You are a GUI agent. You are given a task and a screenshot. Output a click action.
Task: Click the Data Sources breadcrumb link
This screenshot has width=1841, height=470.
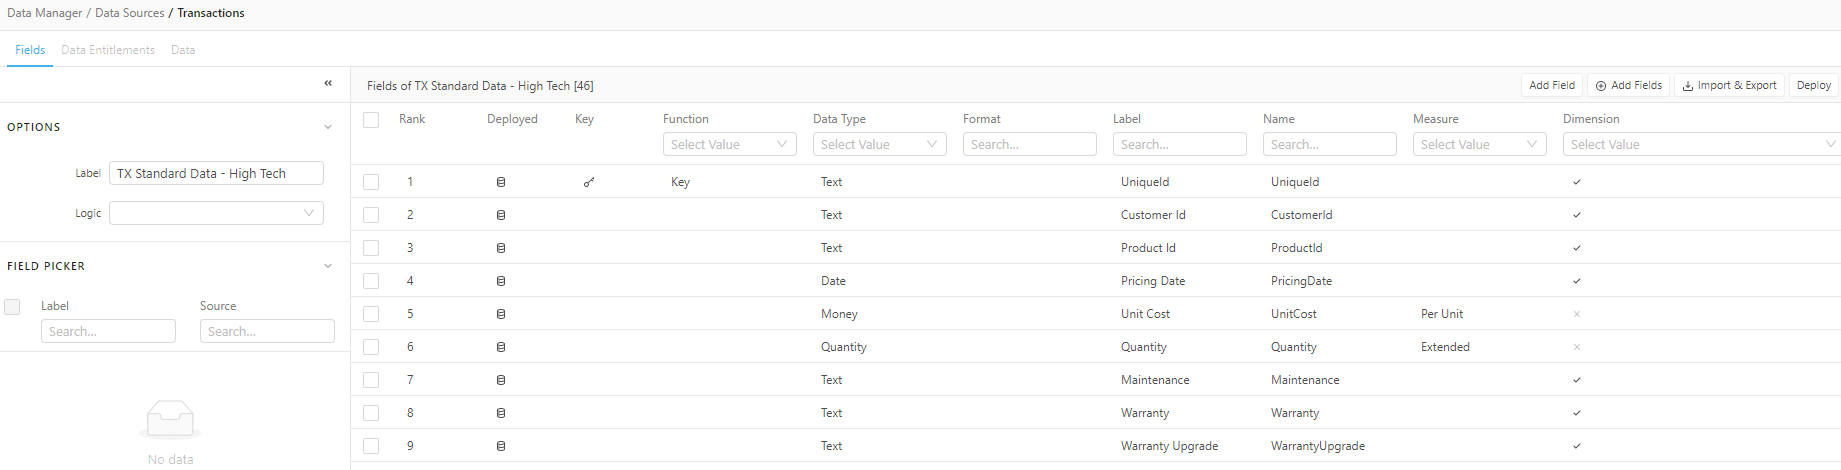click(130, 13)
